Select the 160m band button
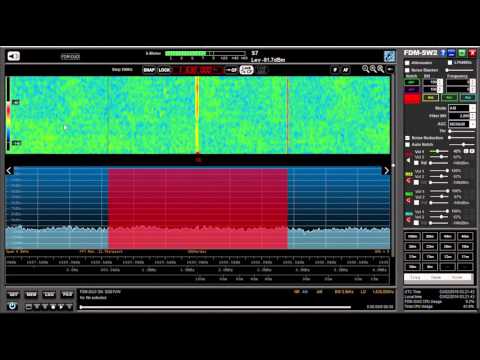This screenshot has width=480, height=360. pyautogui.click(x=413, y=236)
